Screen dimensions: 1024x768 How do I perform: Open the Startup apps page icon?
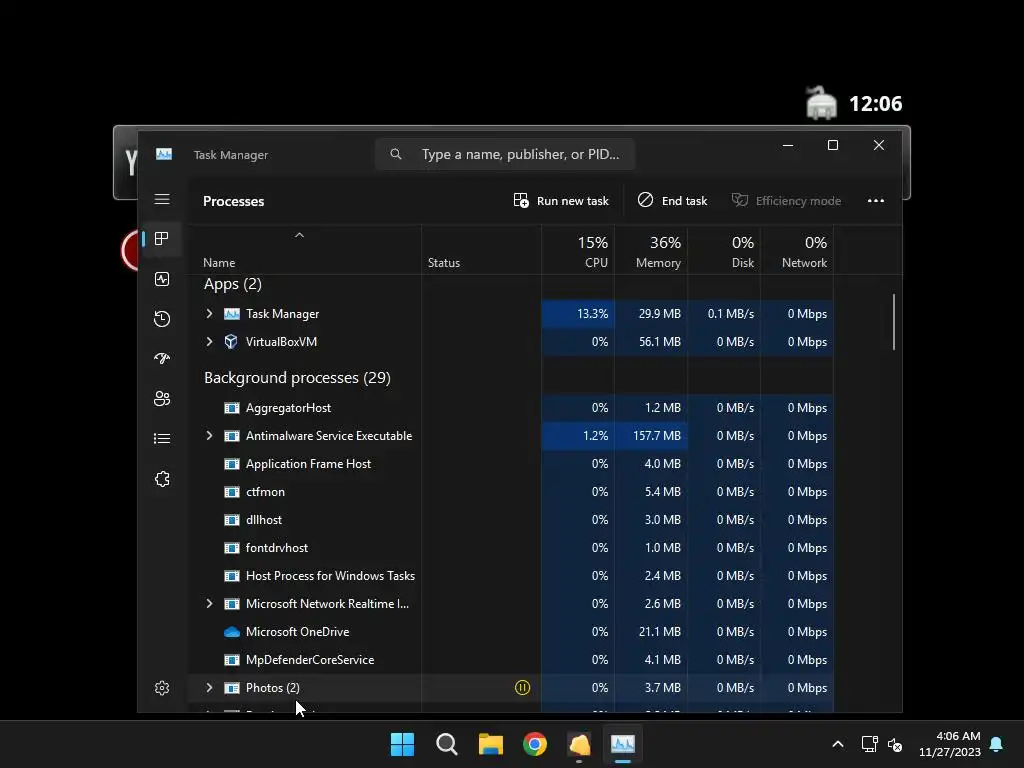pos(162,359)
